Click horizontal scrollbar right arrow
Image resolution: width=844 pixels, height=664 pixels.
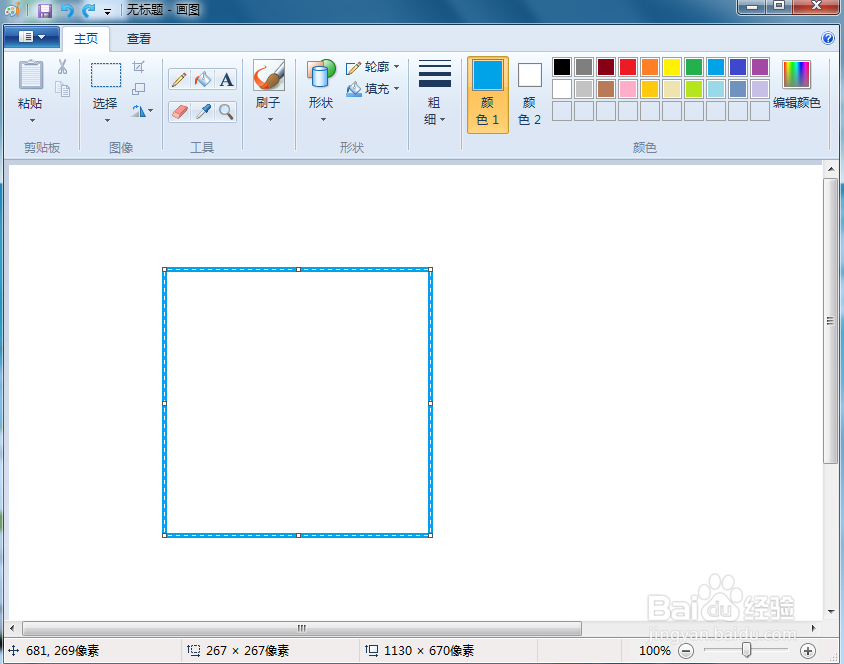tap(813, 628)
